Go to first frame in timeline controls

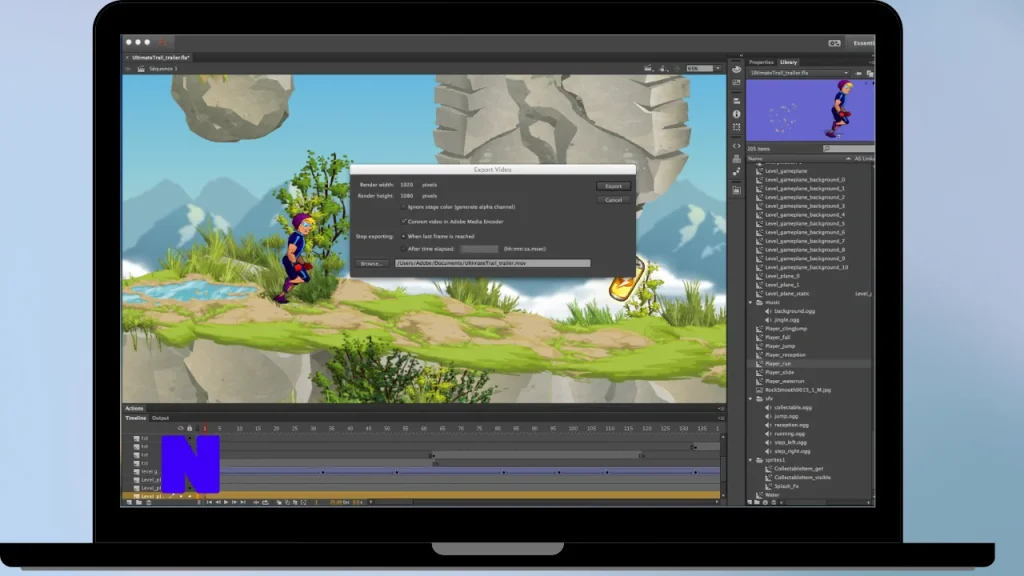click(x=209, y=502)
